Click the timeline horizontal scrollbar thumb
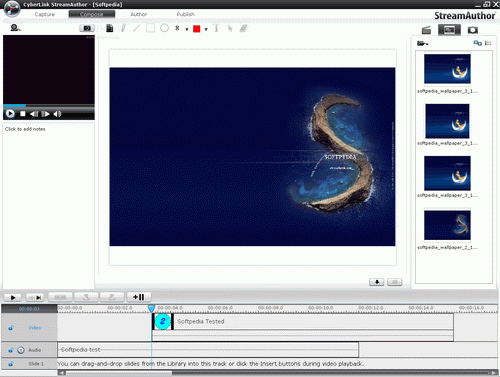 119,373
